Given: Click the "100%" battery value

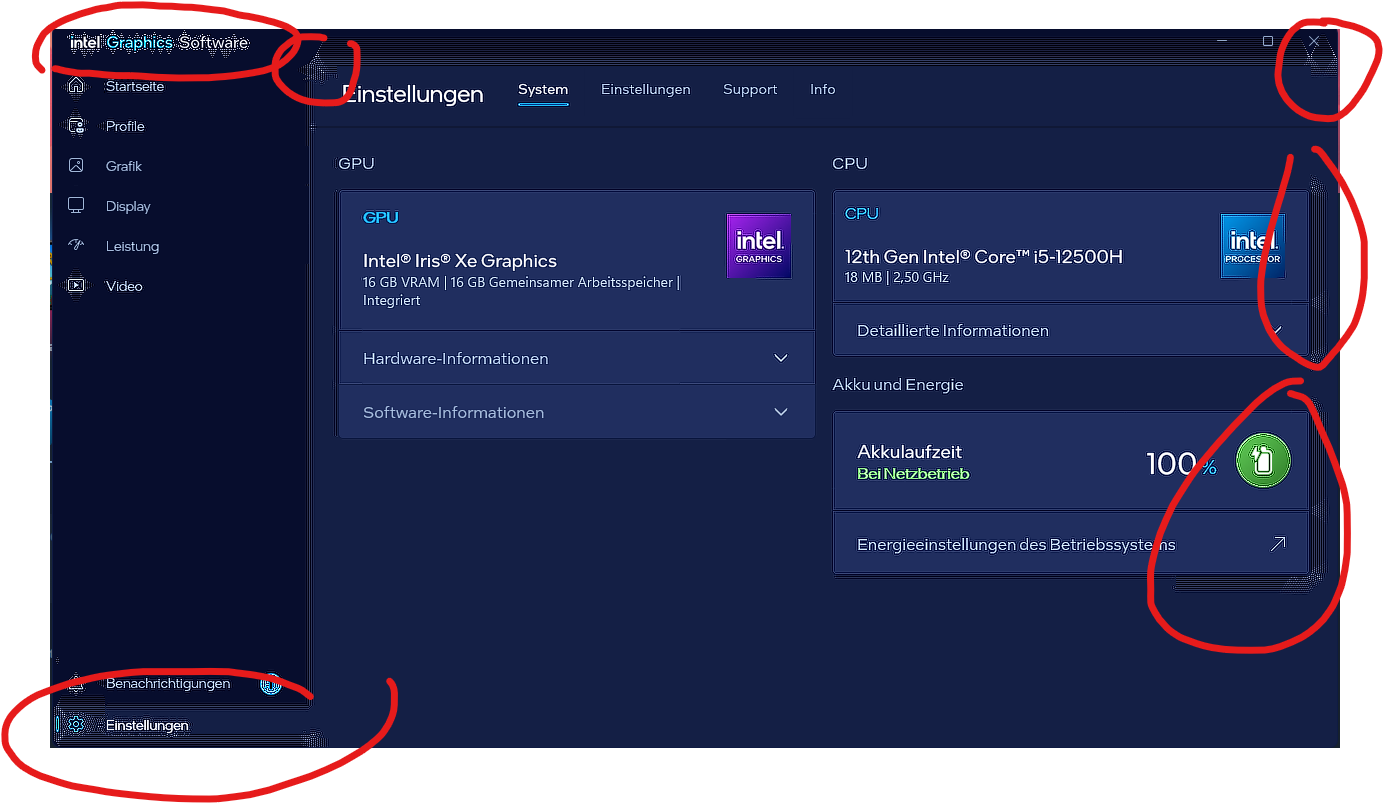Looking at the screenshot, I should [1181, 464].
